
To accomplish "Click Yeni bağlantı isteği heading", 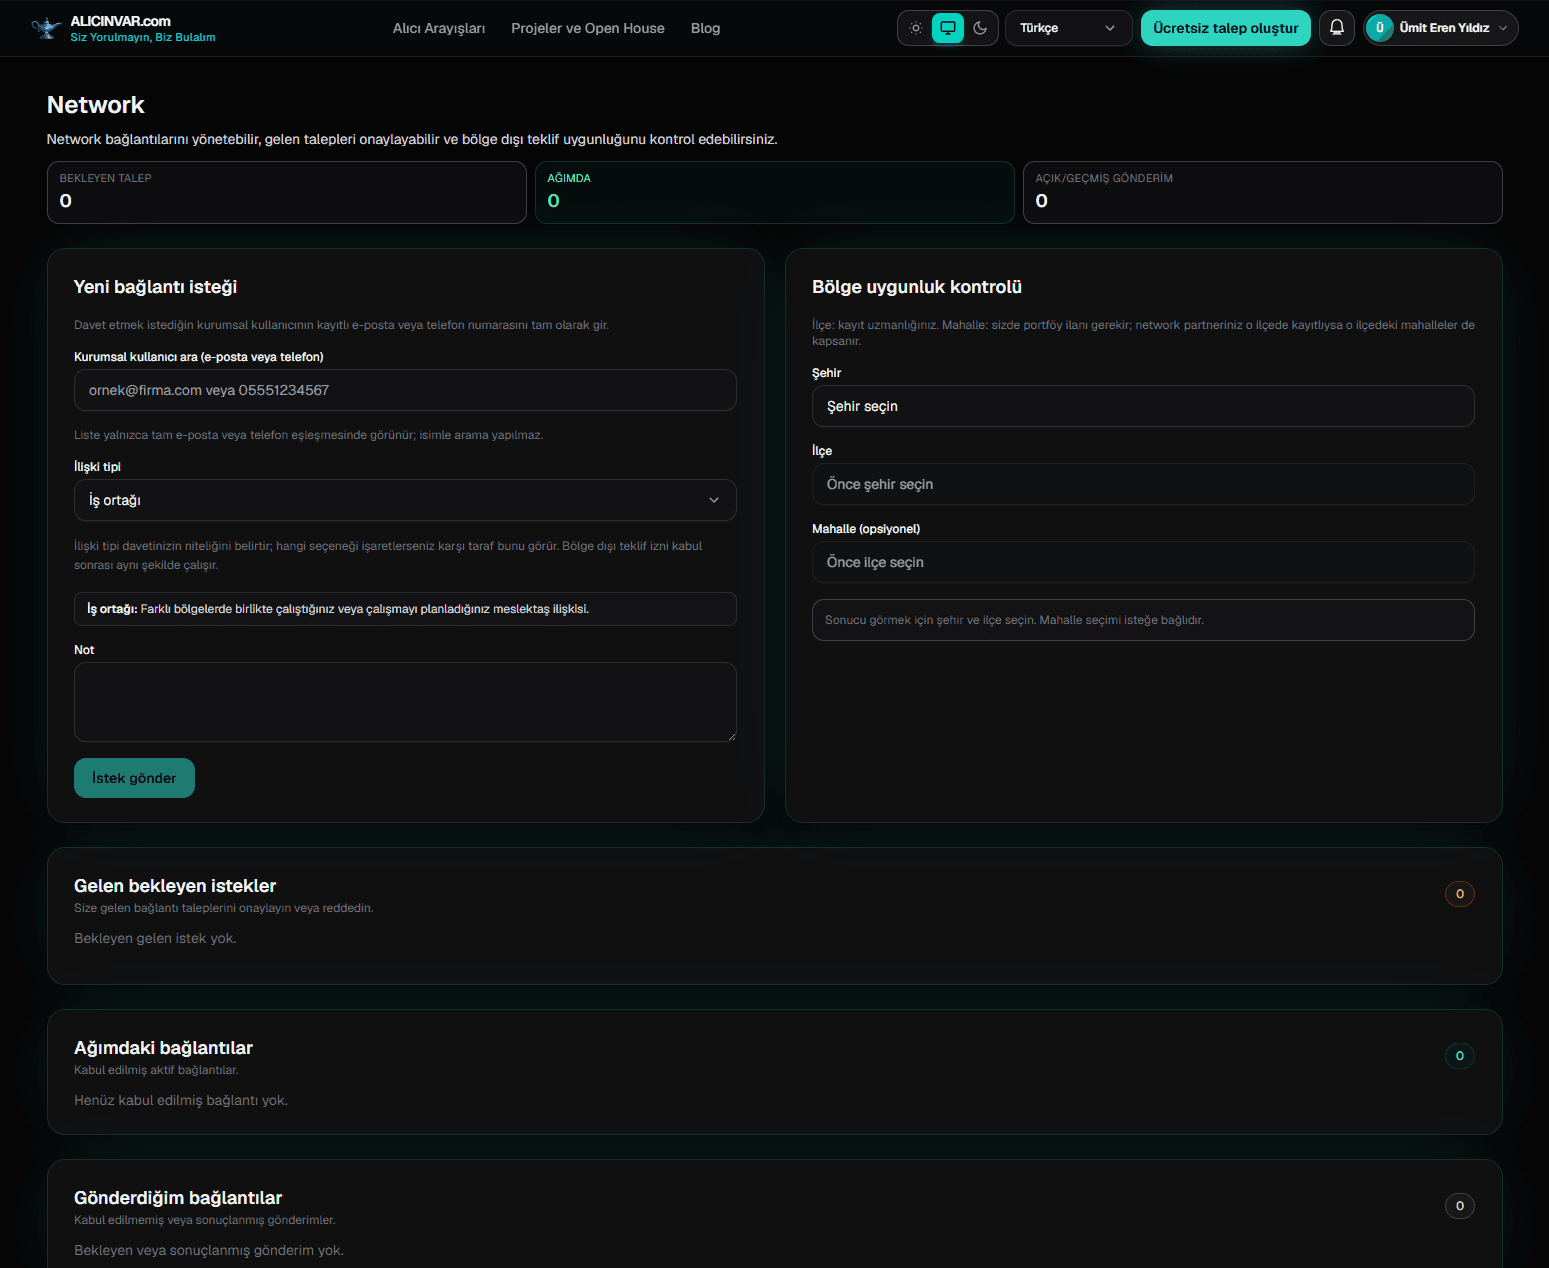I will [x=155, y=287].
